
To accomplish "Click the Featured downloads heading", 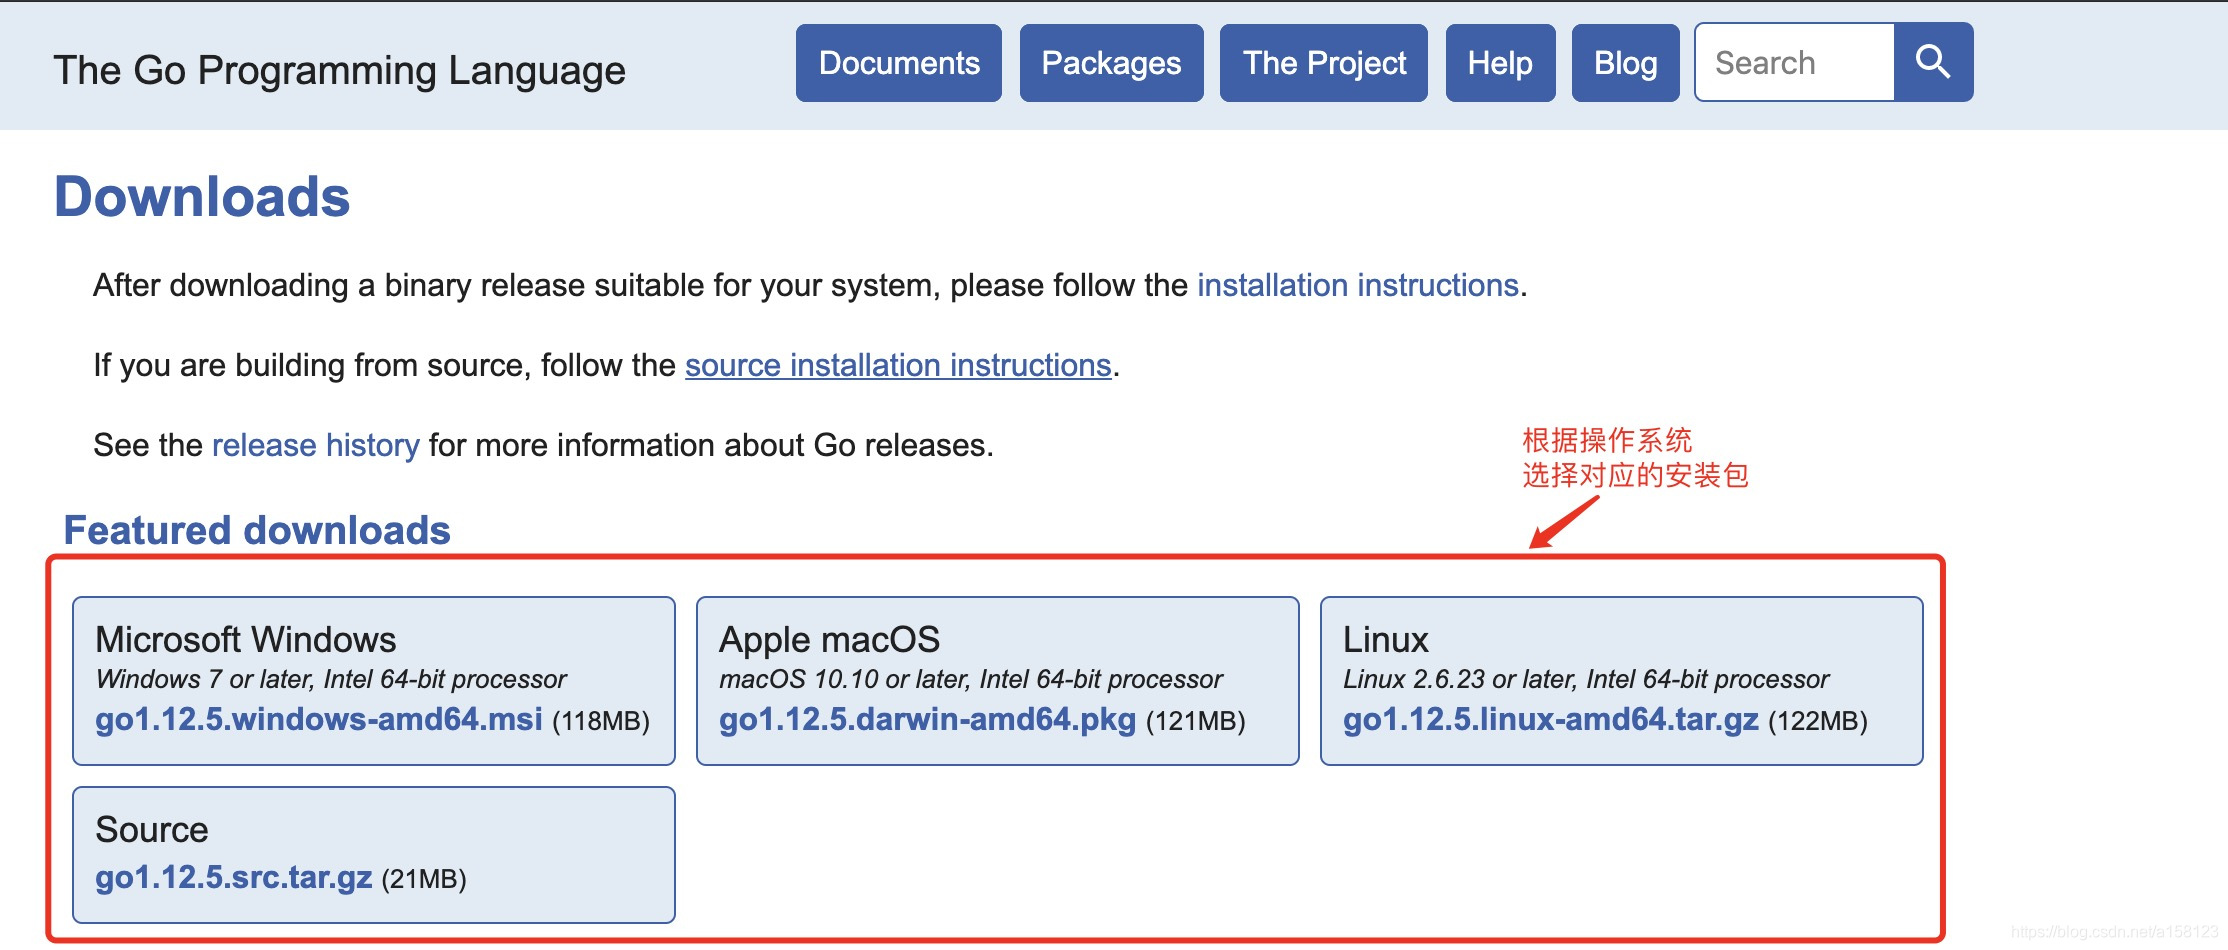I will [257, 530].
